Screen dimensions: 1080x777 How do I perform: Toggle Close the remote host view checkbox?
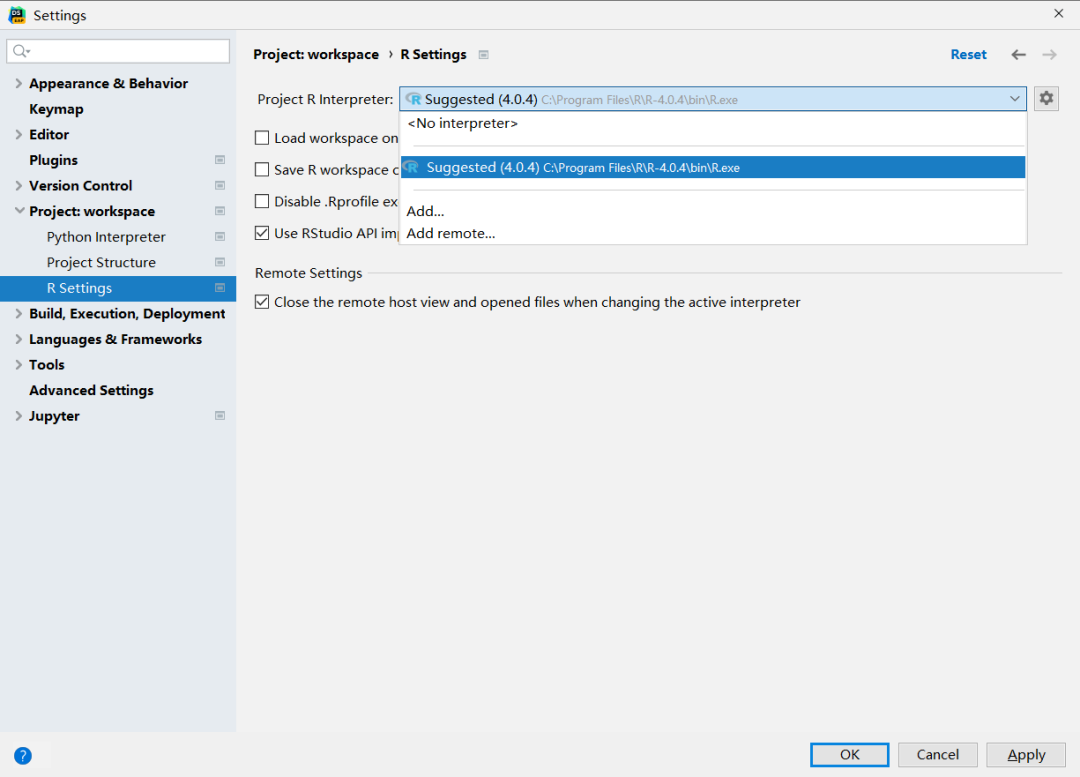(x=262, y=302)
